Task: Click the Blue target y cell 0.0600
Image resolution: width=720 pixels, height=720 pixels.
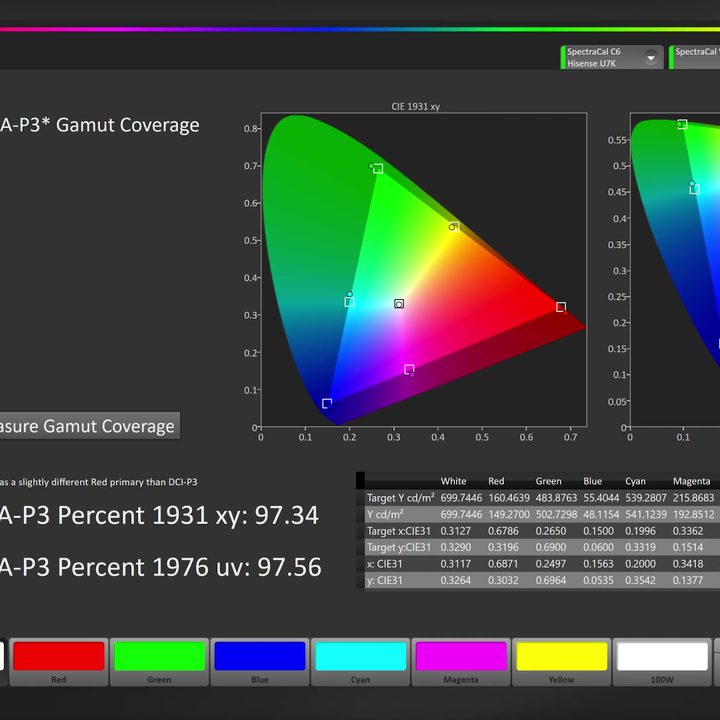Action: point(598,548)
